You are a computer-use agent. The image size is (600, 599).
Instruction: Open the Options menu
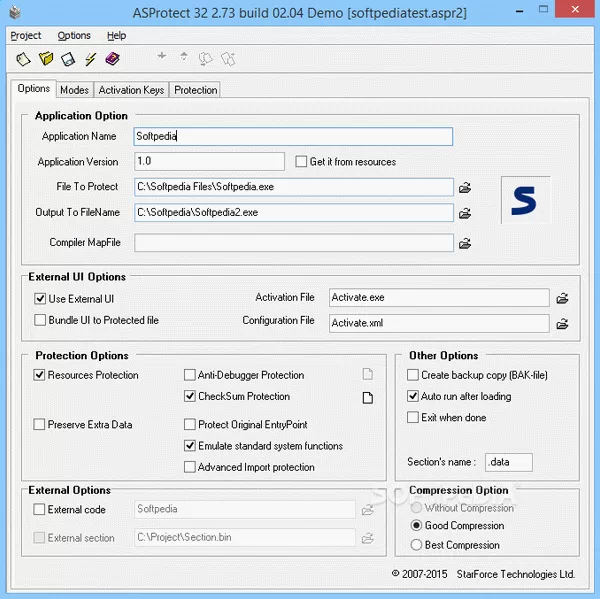click(74, 36)
